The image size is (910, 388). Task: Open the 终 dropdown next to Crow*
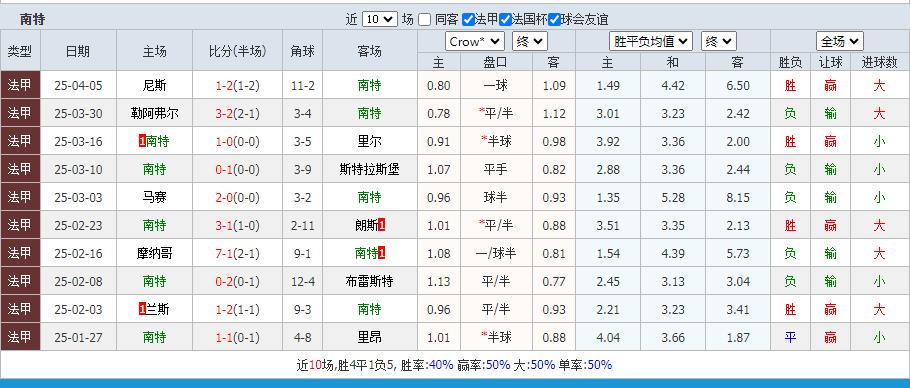(530, 41)
